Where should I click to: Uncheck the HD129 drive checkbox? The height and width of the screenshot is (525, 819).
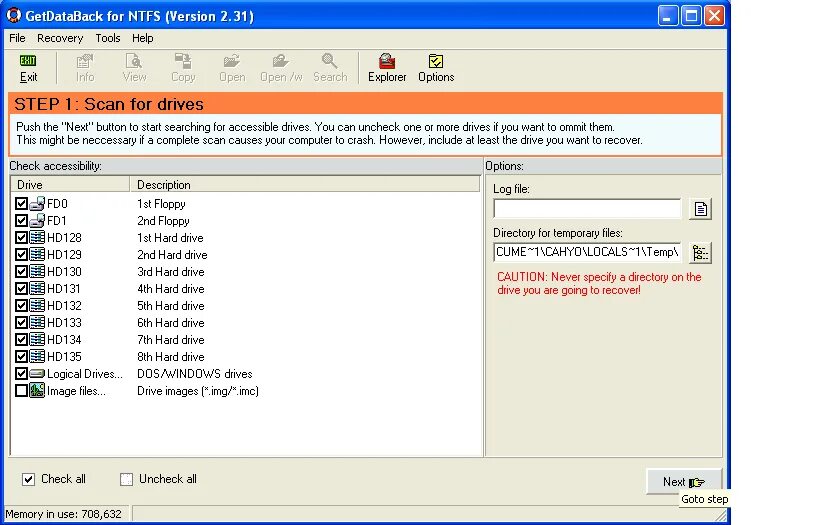click(21, 254)
